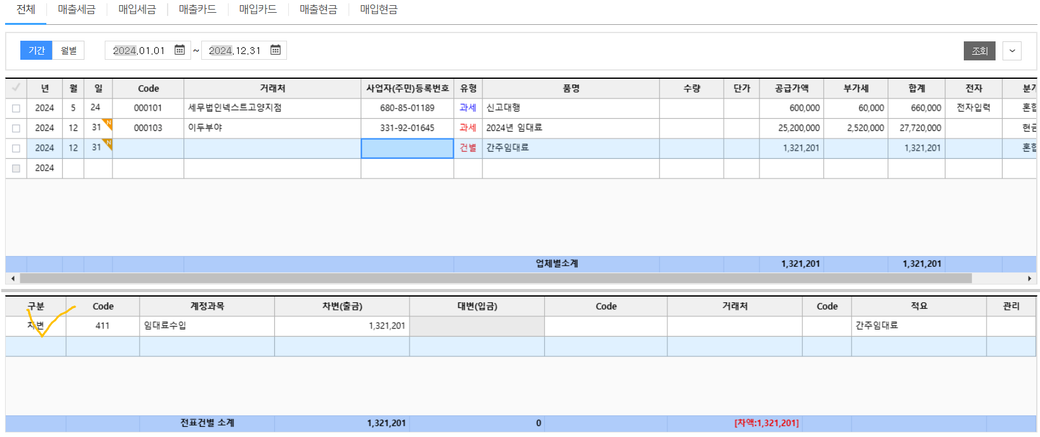Click the 임대료수입 account cell in lower table
The height and width of the screenshot is (437, 1040).
[x=206, y=326]
